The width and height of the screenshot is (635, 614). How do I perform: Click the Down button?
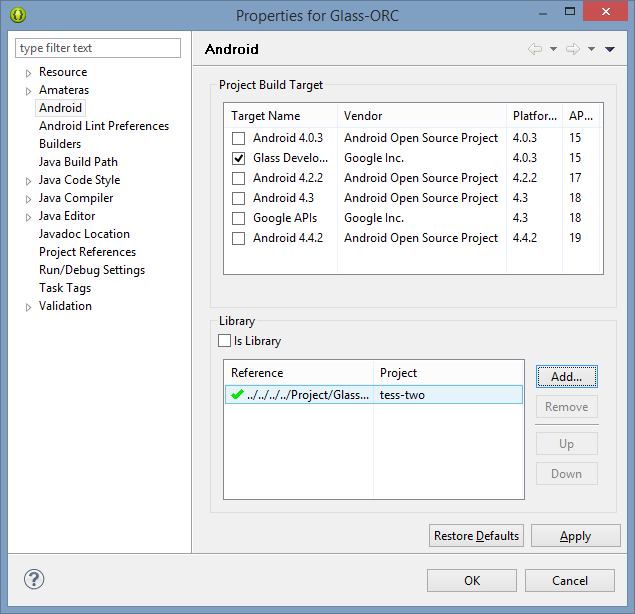coord(567,474)
